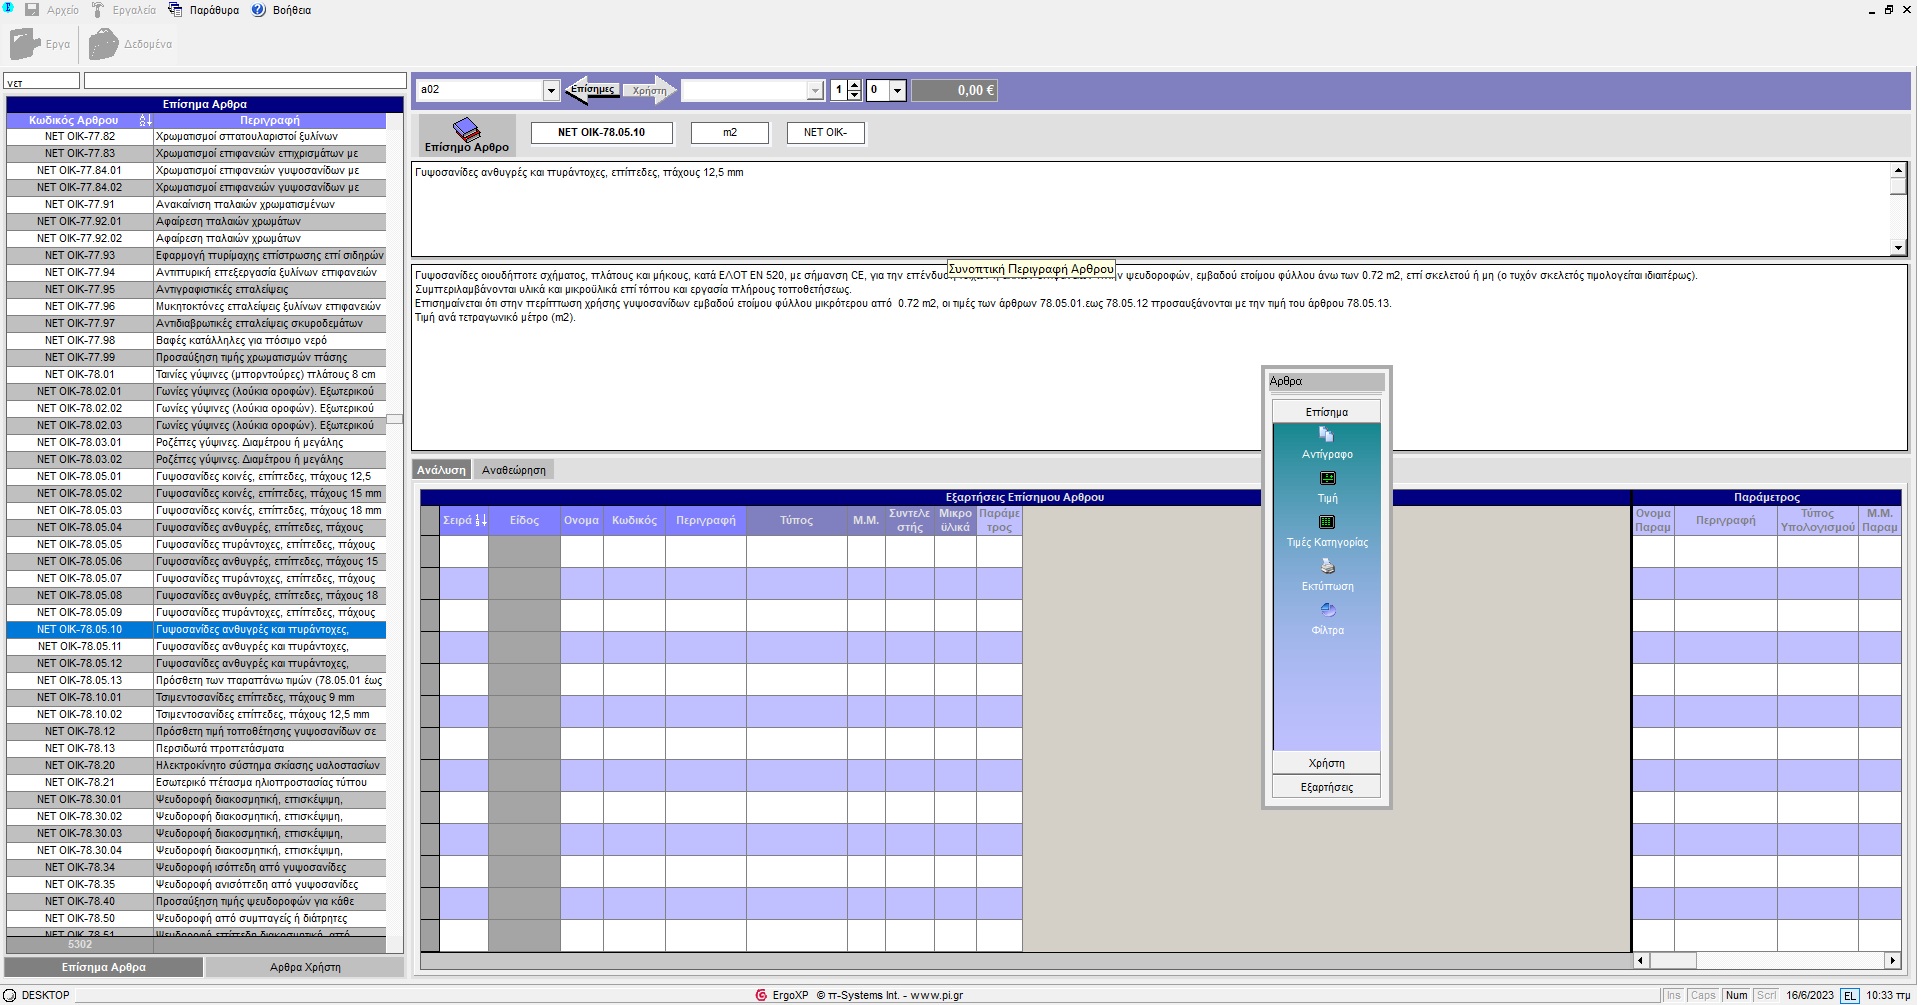Expand the Επίσημα section of Αρθρα panel
1921x1005 pixels.
[1326, 412]
